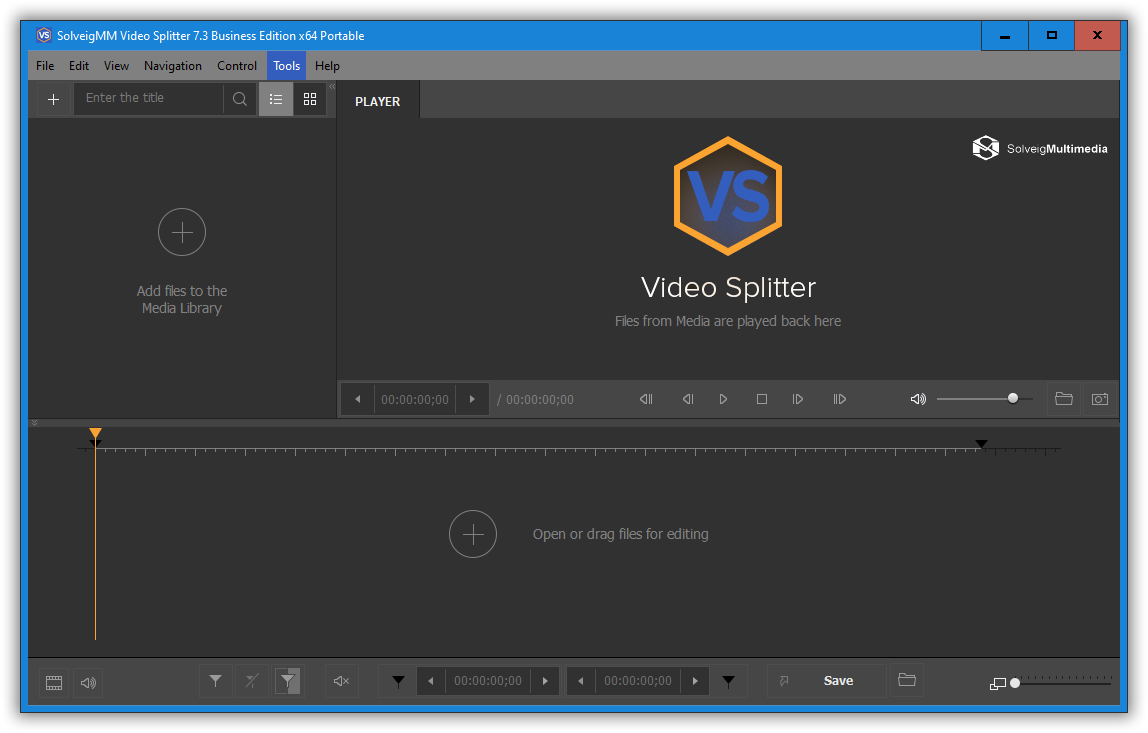Open the Navigation menu
Viewport: 1148px width, 733px height.
173,66
